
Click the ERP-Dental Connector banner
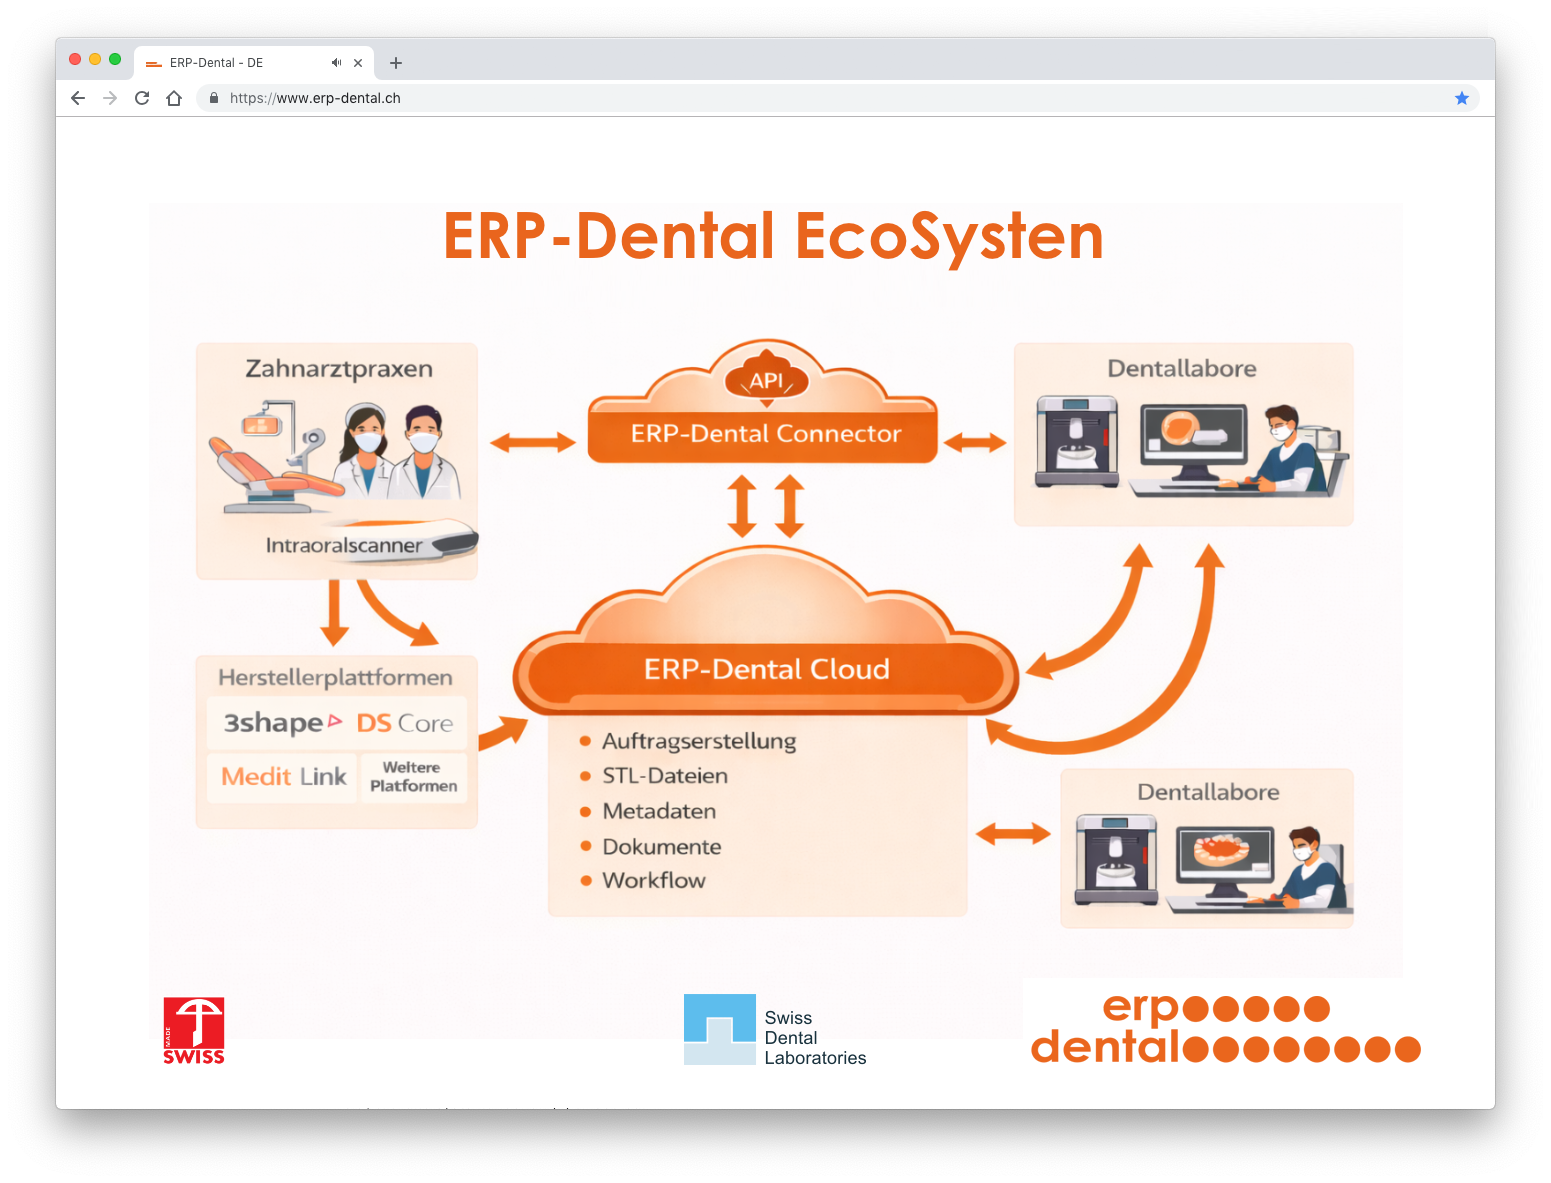[763, 433]
